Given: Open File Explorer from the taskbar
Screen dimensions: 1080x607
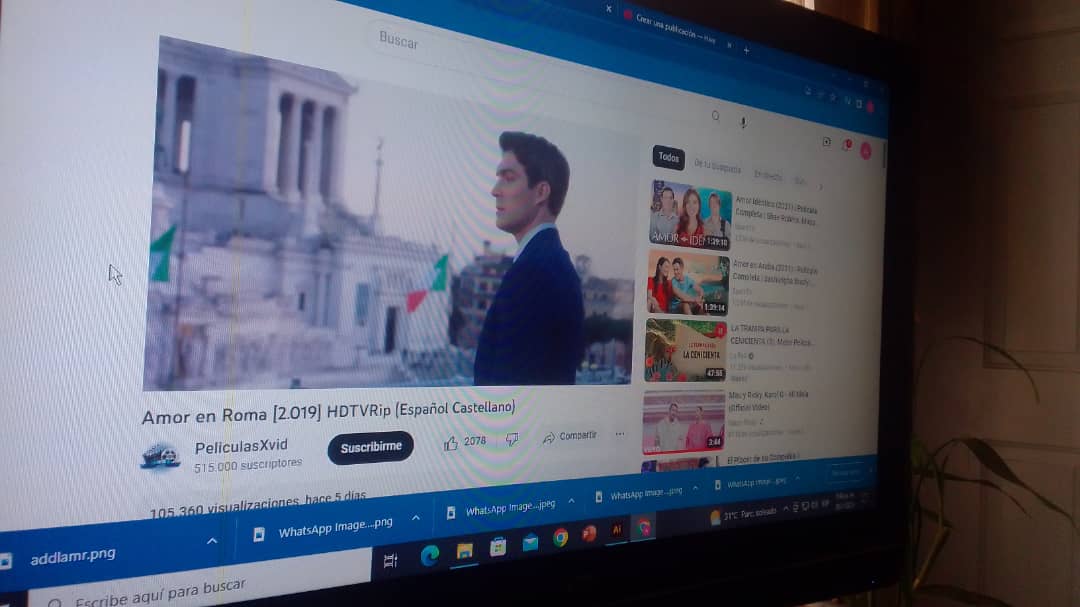Looking at the screenshot, I should [x=465, y=551].
